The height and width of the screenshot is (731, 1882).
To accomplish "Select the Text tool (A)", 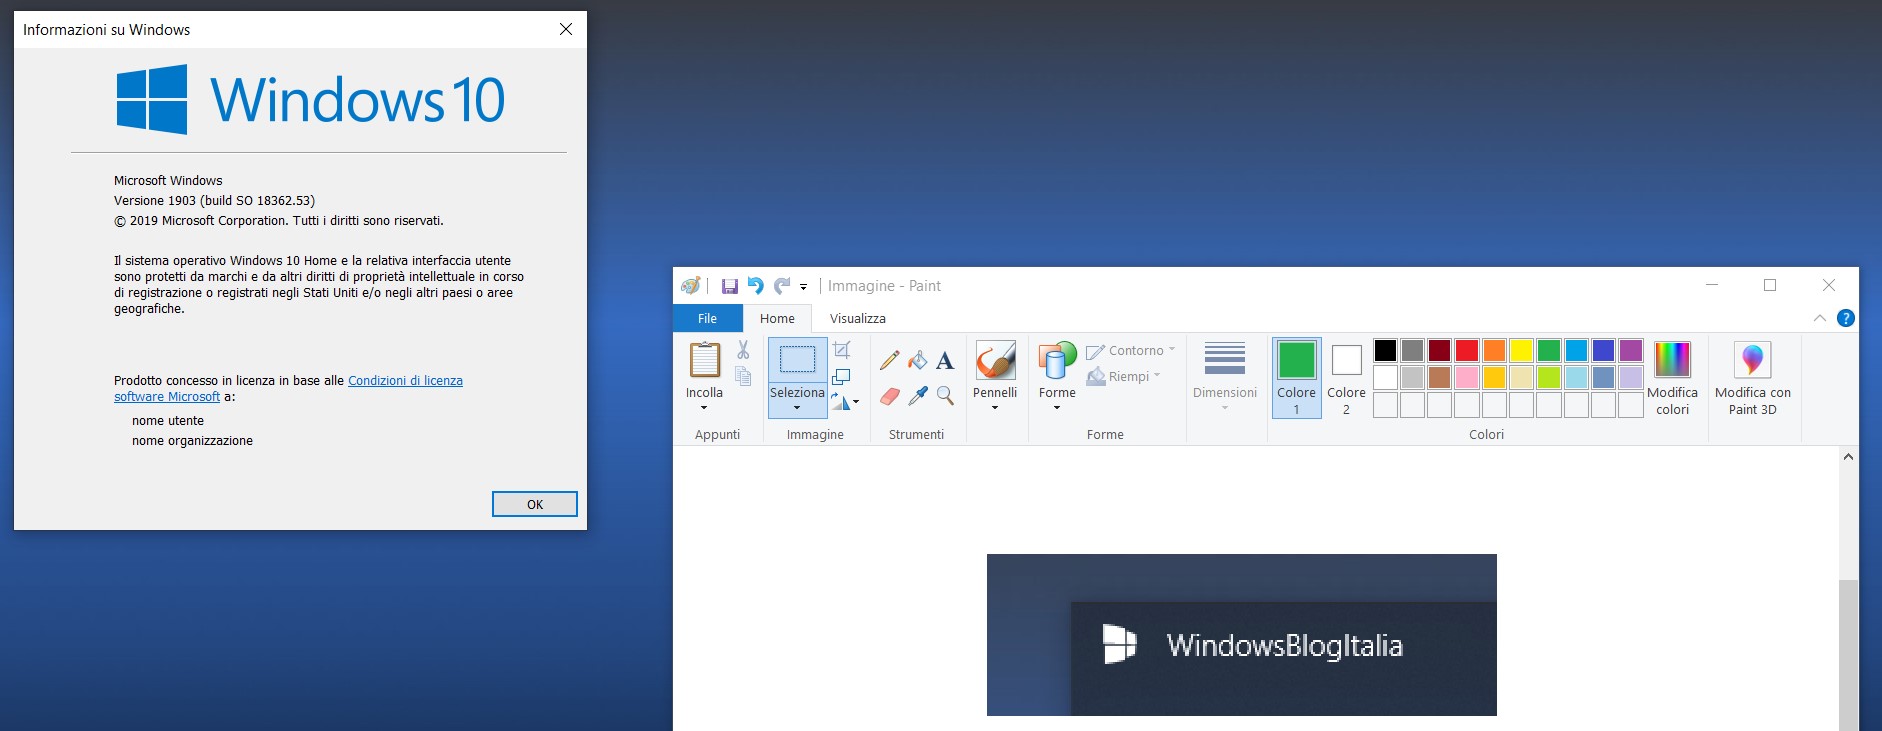I will [x=945, y=361].
